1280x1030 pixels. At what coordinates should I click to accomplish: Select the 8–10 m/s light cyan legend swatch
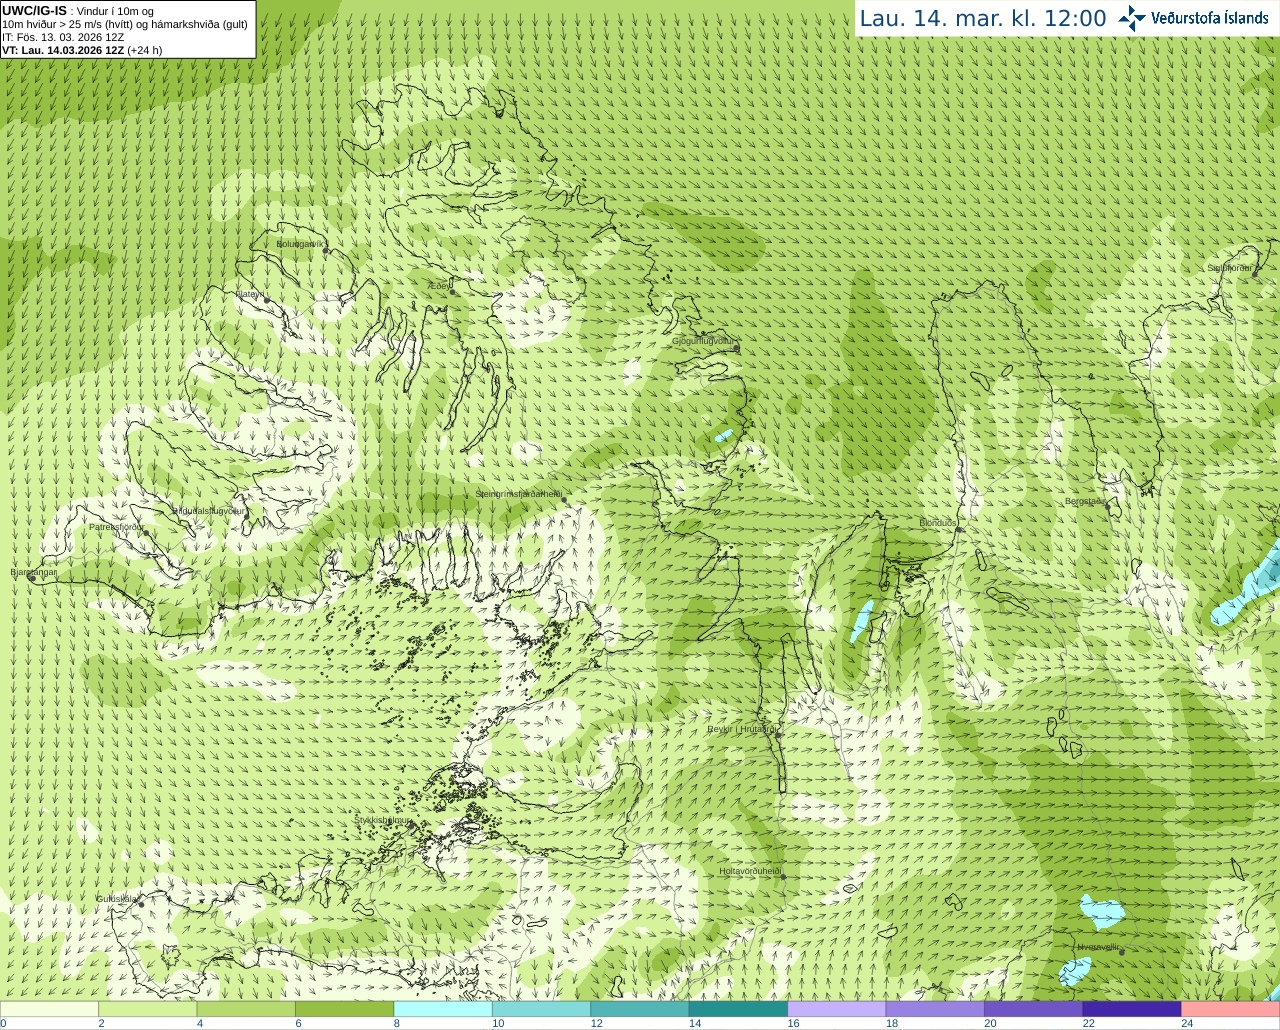point(443,1009)
